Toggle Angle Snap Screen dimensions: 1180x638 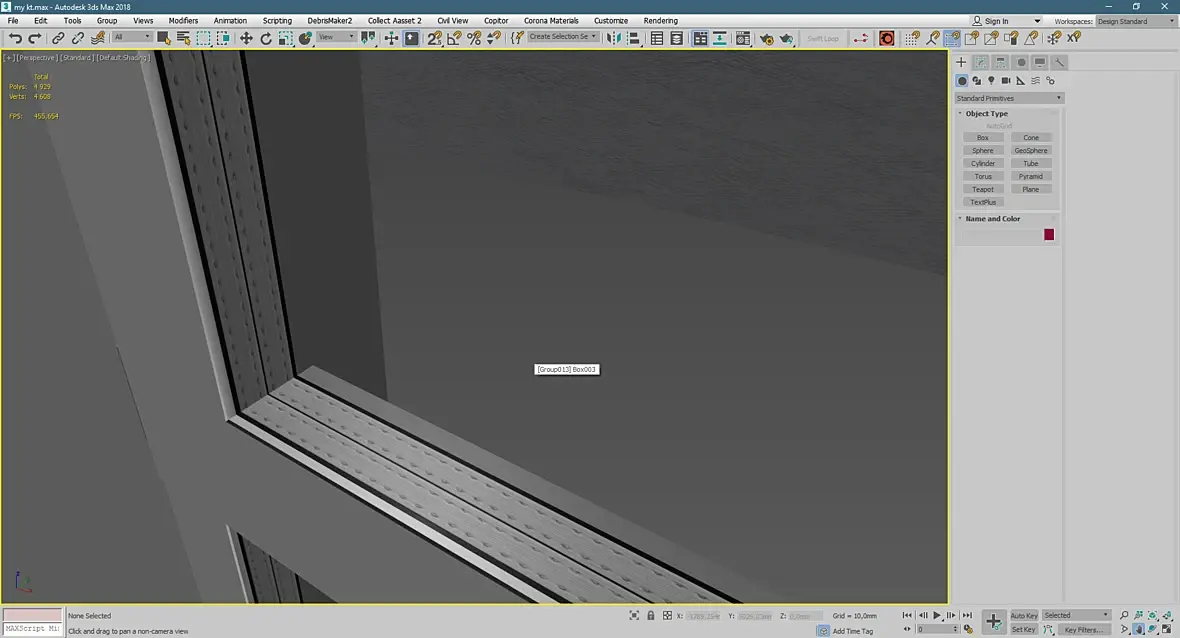point(455,38)
